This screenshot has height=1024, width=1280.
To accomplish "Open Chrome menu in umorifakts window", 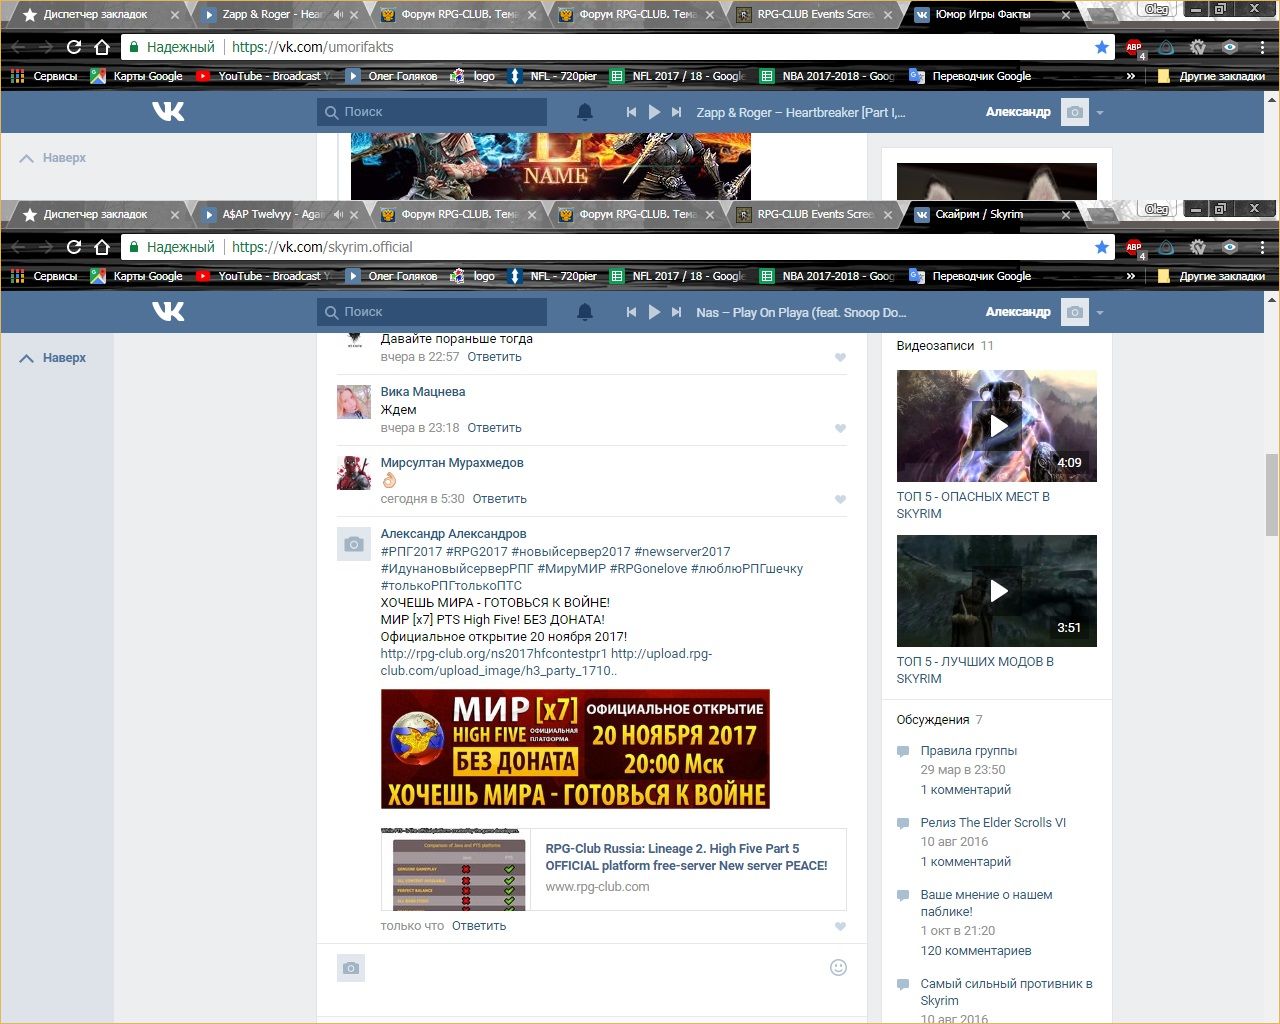I will [x=1262, y=47].
